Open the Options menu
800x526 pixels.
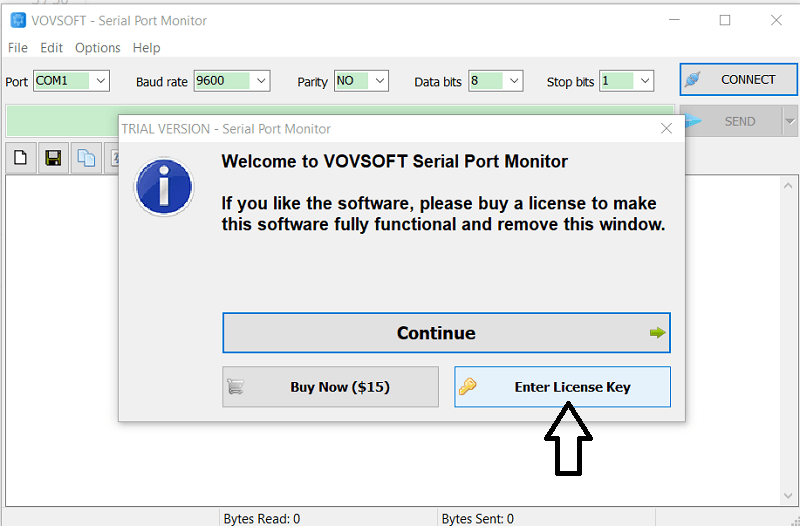97,48
